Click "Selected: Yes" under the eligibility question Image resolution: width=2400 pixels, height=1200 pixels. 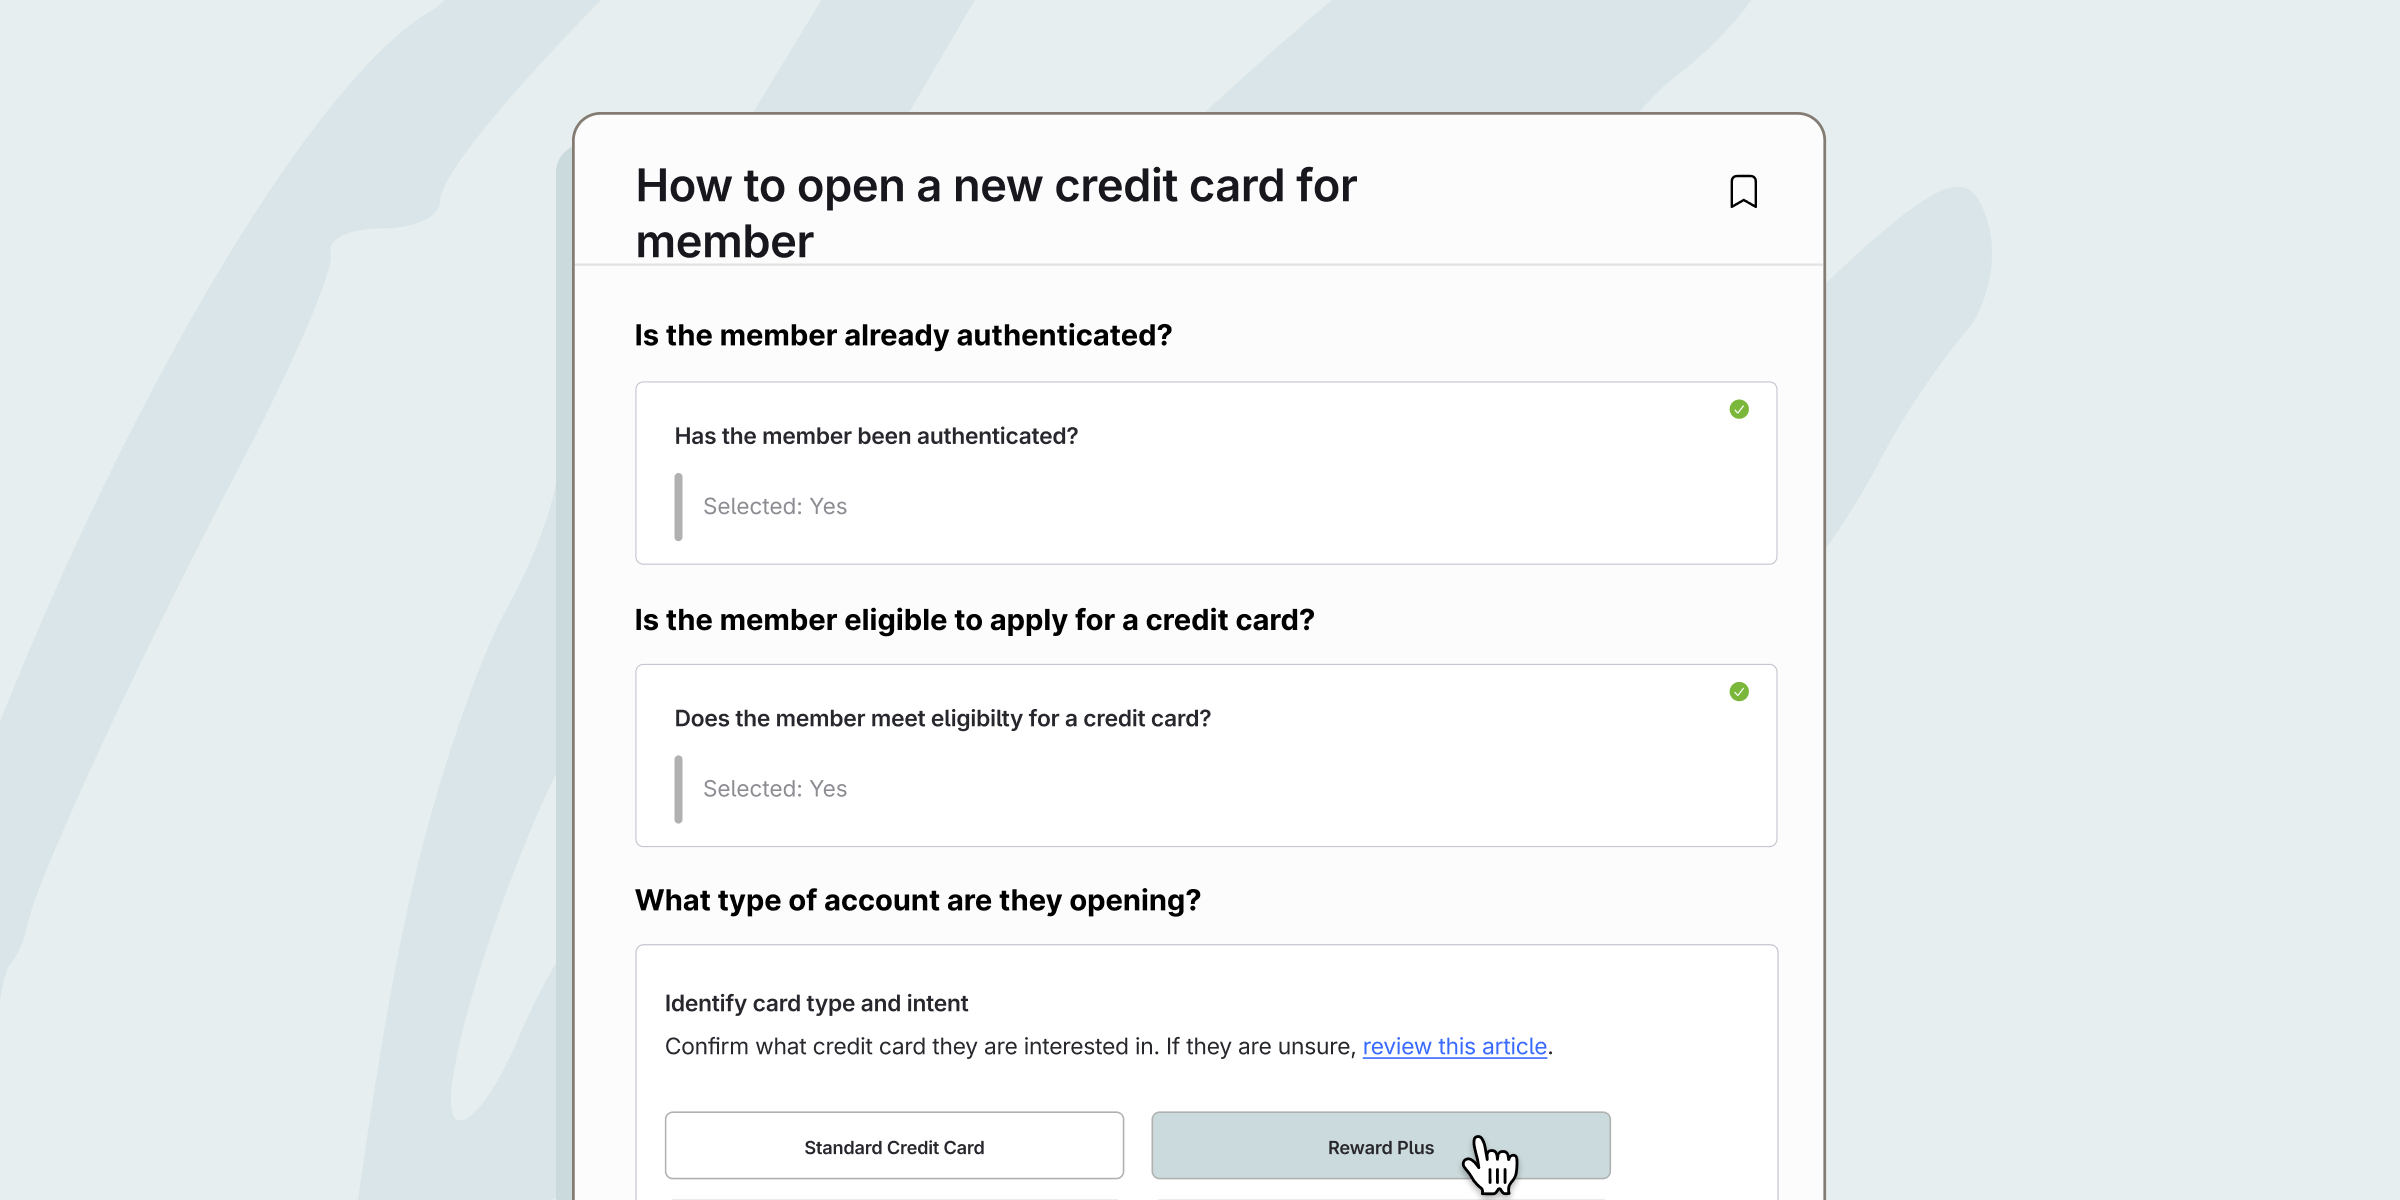(775, 789)
